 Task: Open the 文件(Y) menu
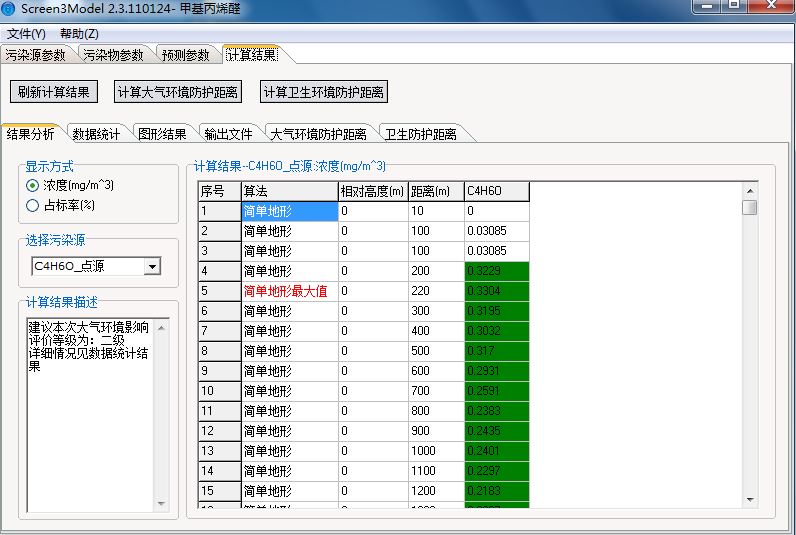click(26, 34)
